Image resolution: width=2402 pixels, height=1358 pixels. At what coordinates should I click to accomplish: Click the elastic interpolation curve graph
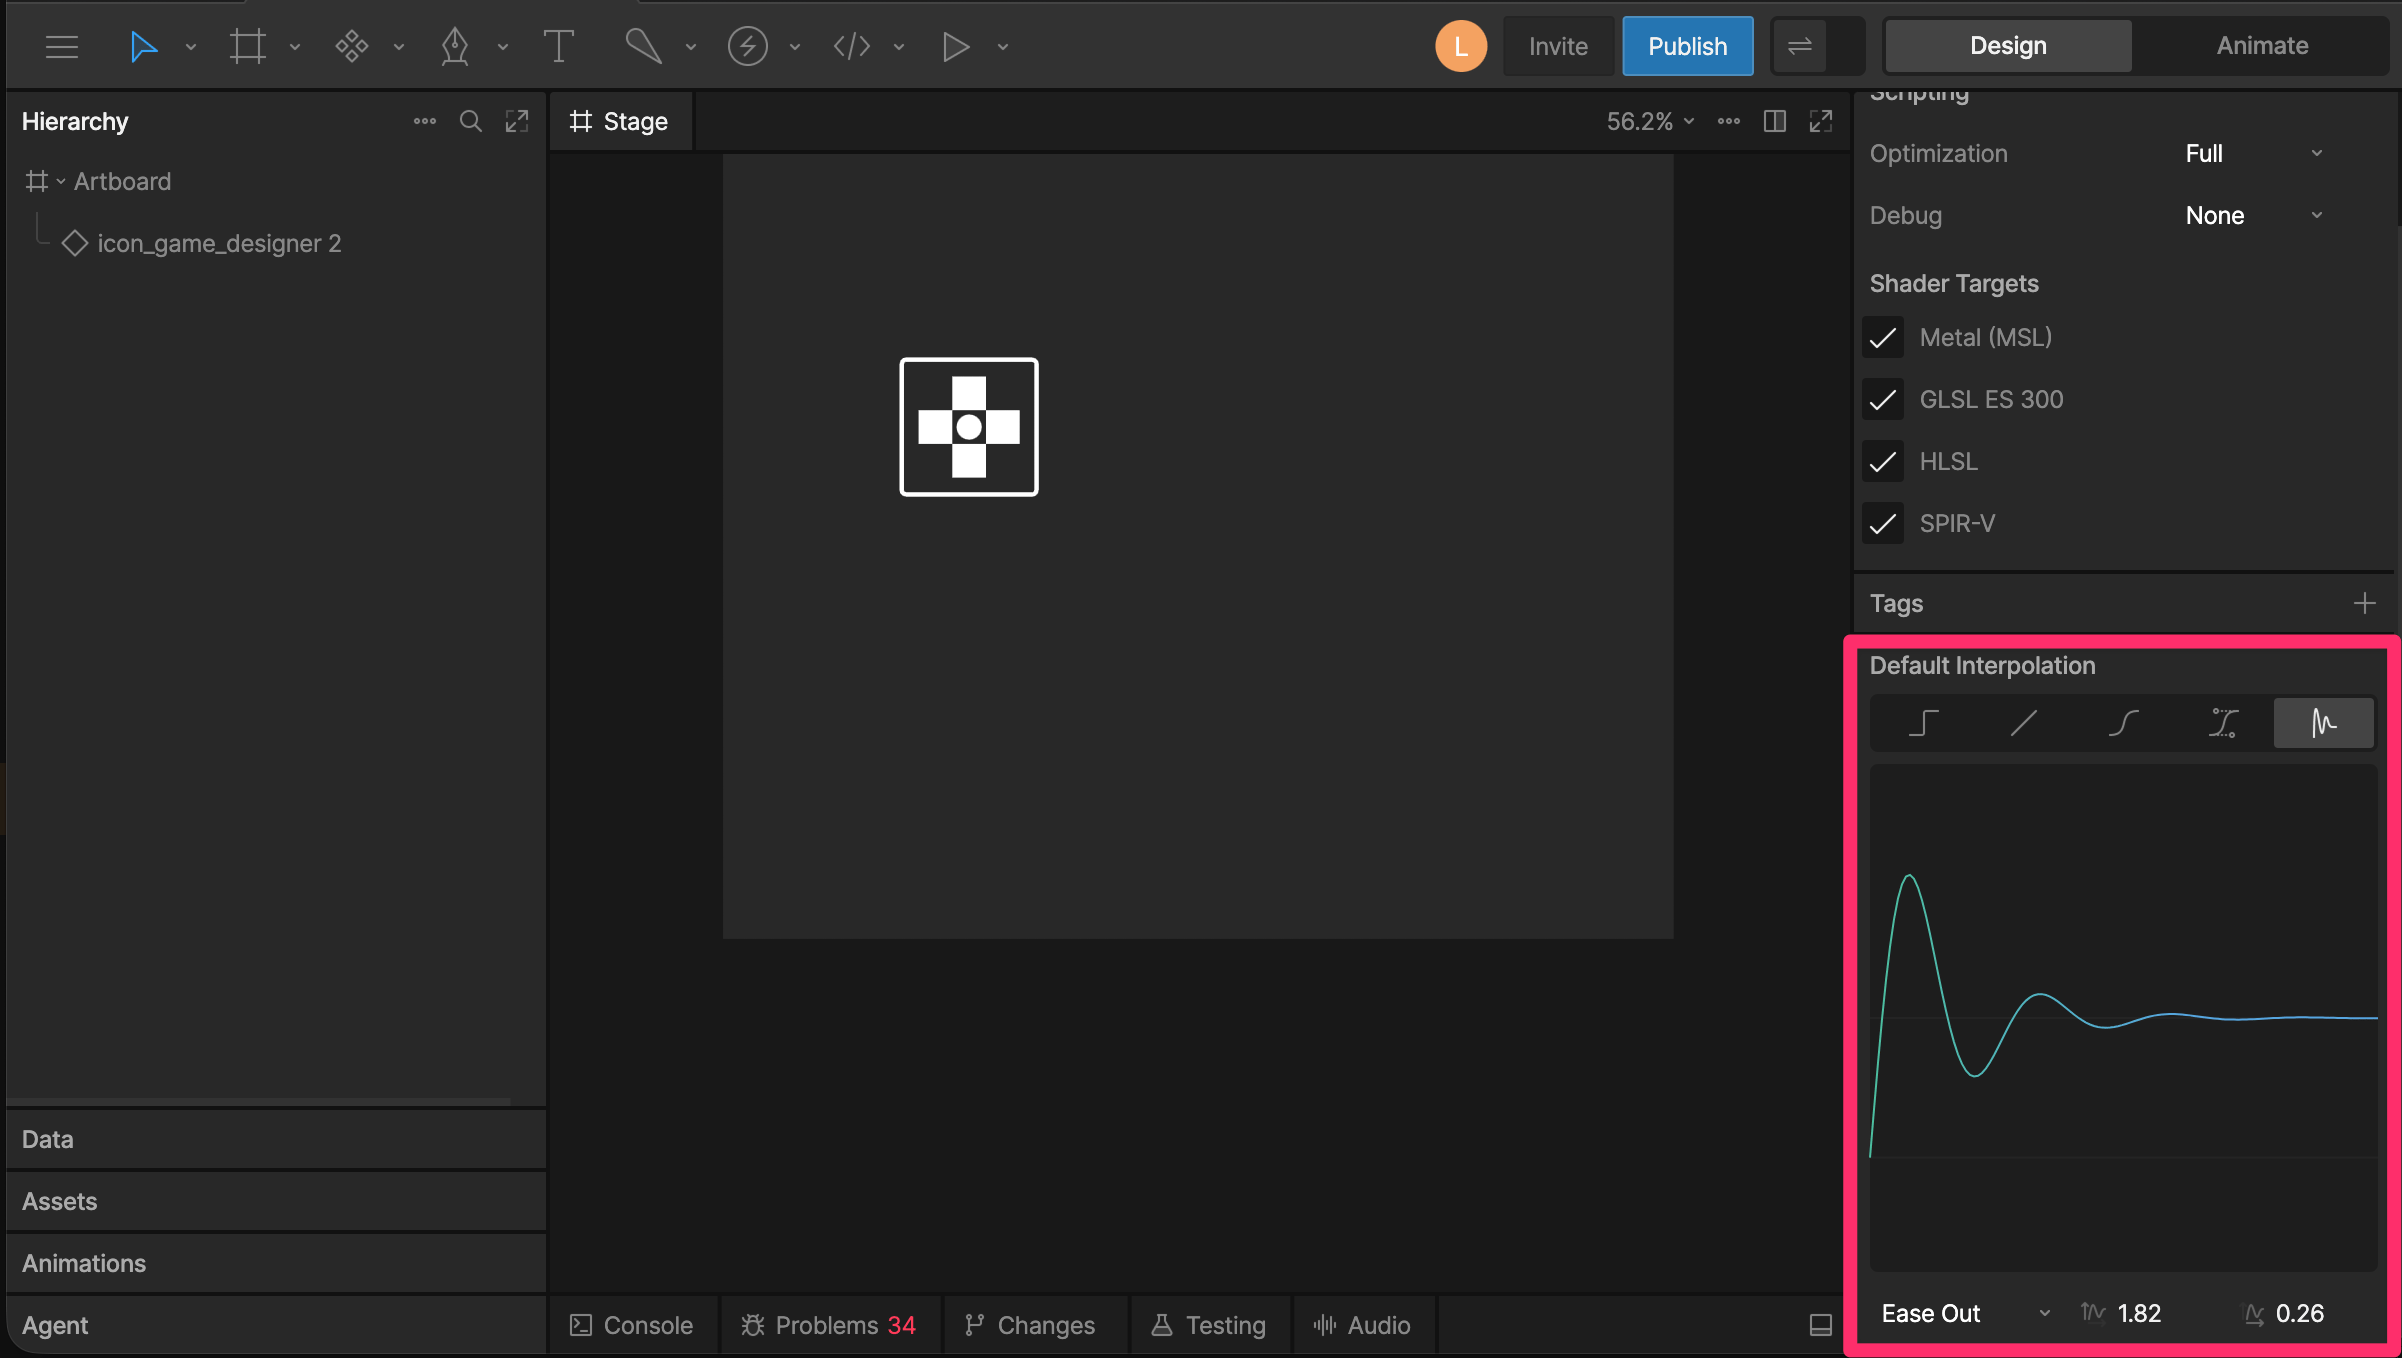(x=2123, y=1017)
